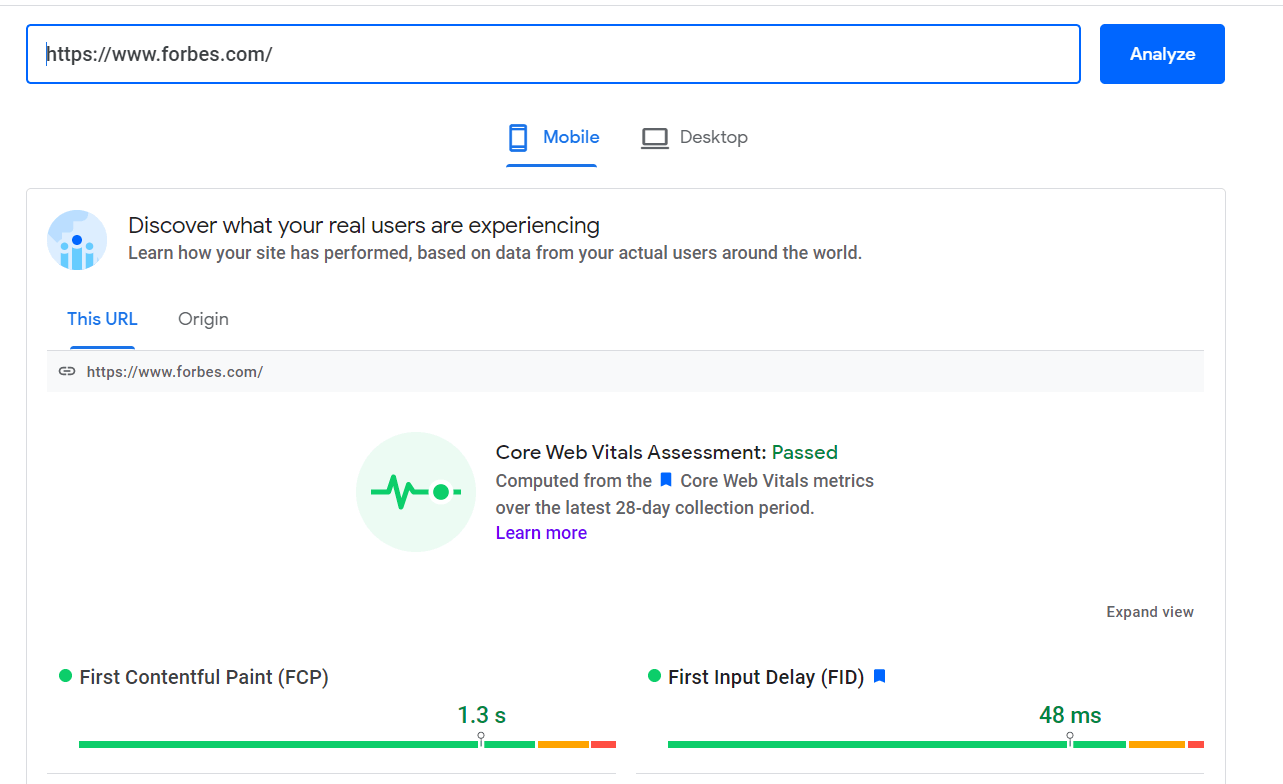Click the Discover what your real users heading
Viewport: 1283px width, 784px height.
point(364,225)
